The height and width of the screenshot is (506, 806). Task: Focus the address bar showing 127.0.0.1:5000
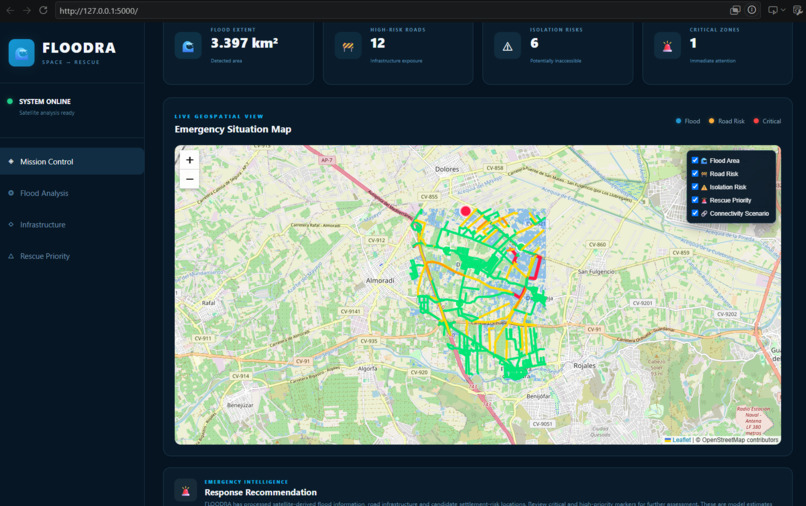tap(391, 10)
